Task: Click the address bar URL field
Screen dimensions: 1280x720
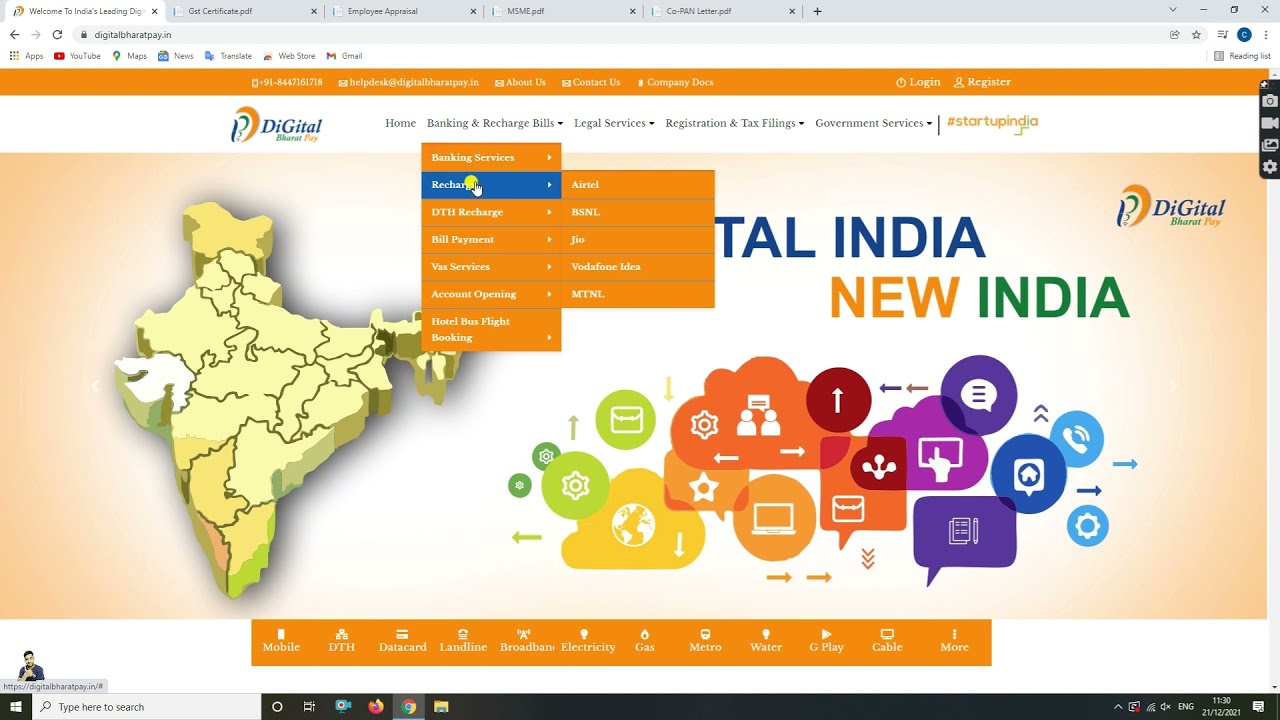Action: (x=620, y=34)
